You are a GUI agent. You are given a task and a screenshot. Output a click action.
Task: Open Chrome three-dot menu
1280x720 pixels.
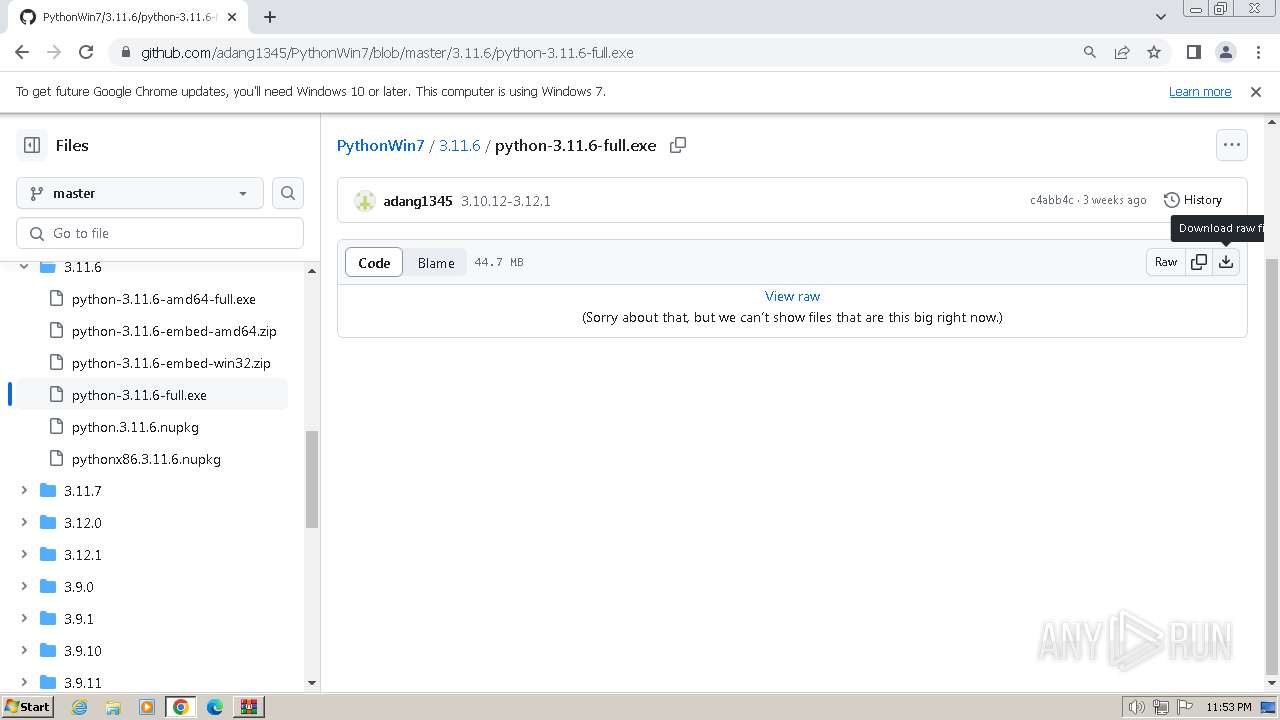(1257, 52)
